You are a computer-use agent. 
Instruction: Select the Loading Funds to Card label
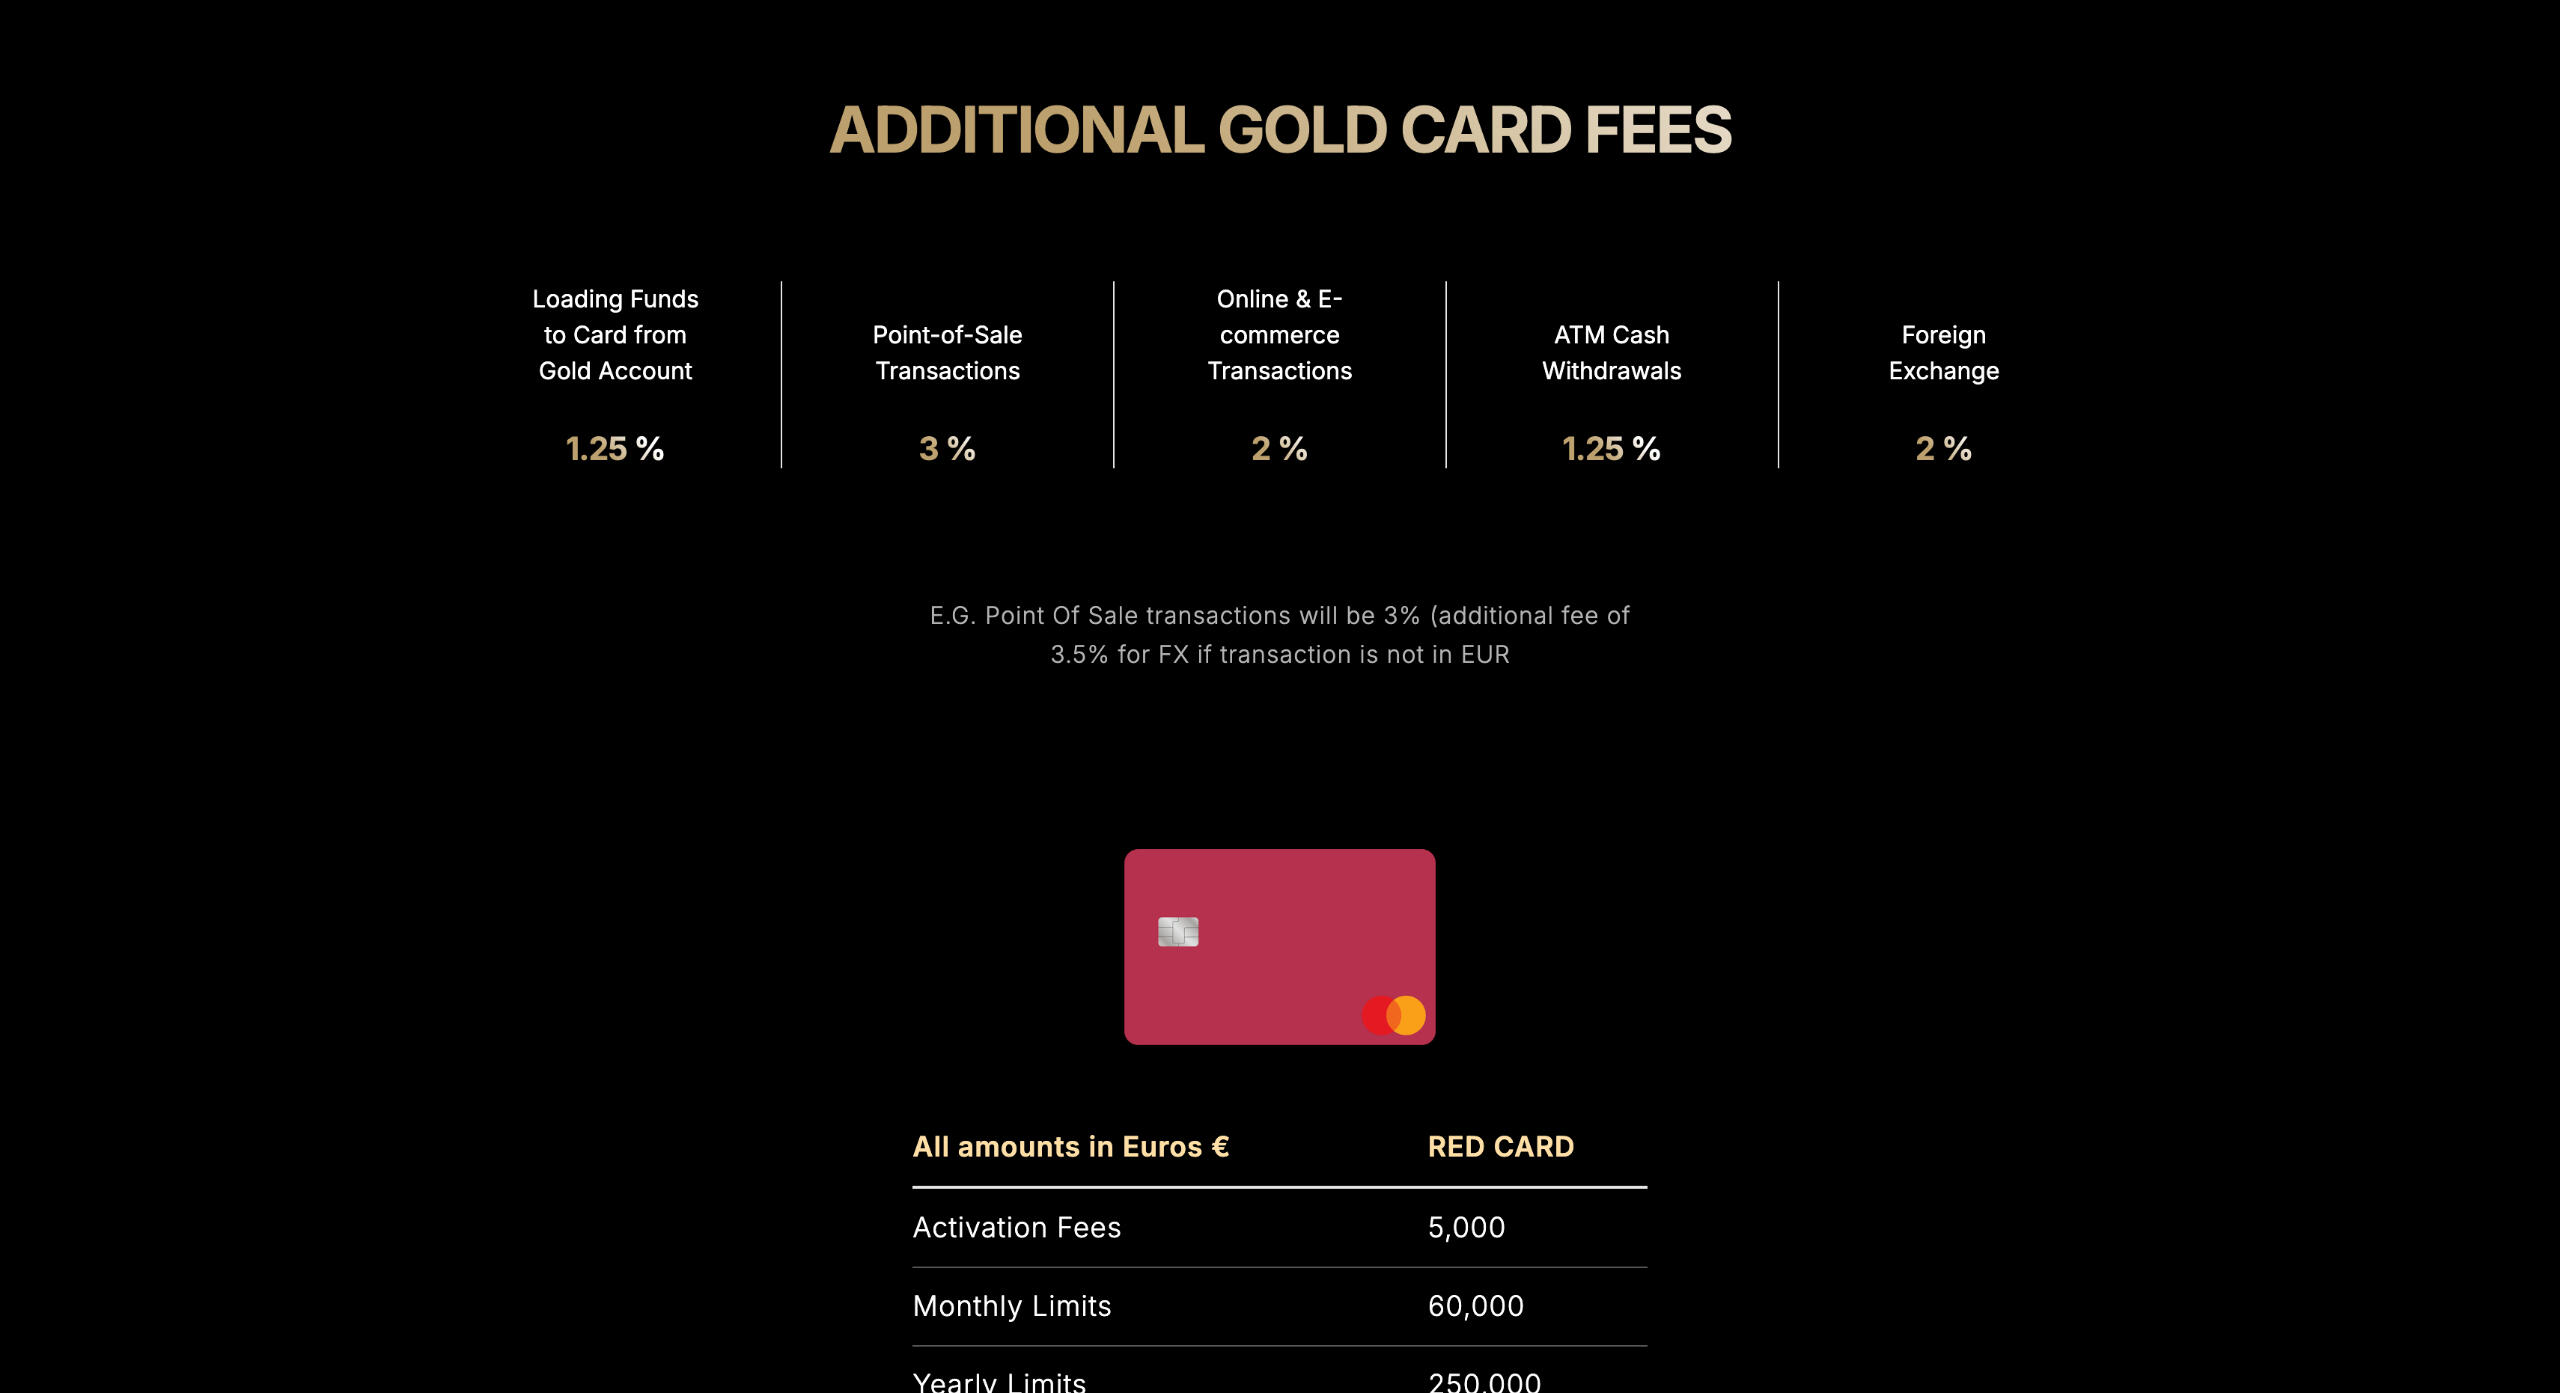(x=615, y=335)
